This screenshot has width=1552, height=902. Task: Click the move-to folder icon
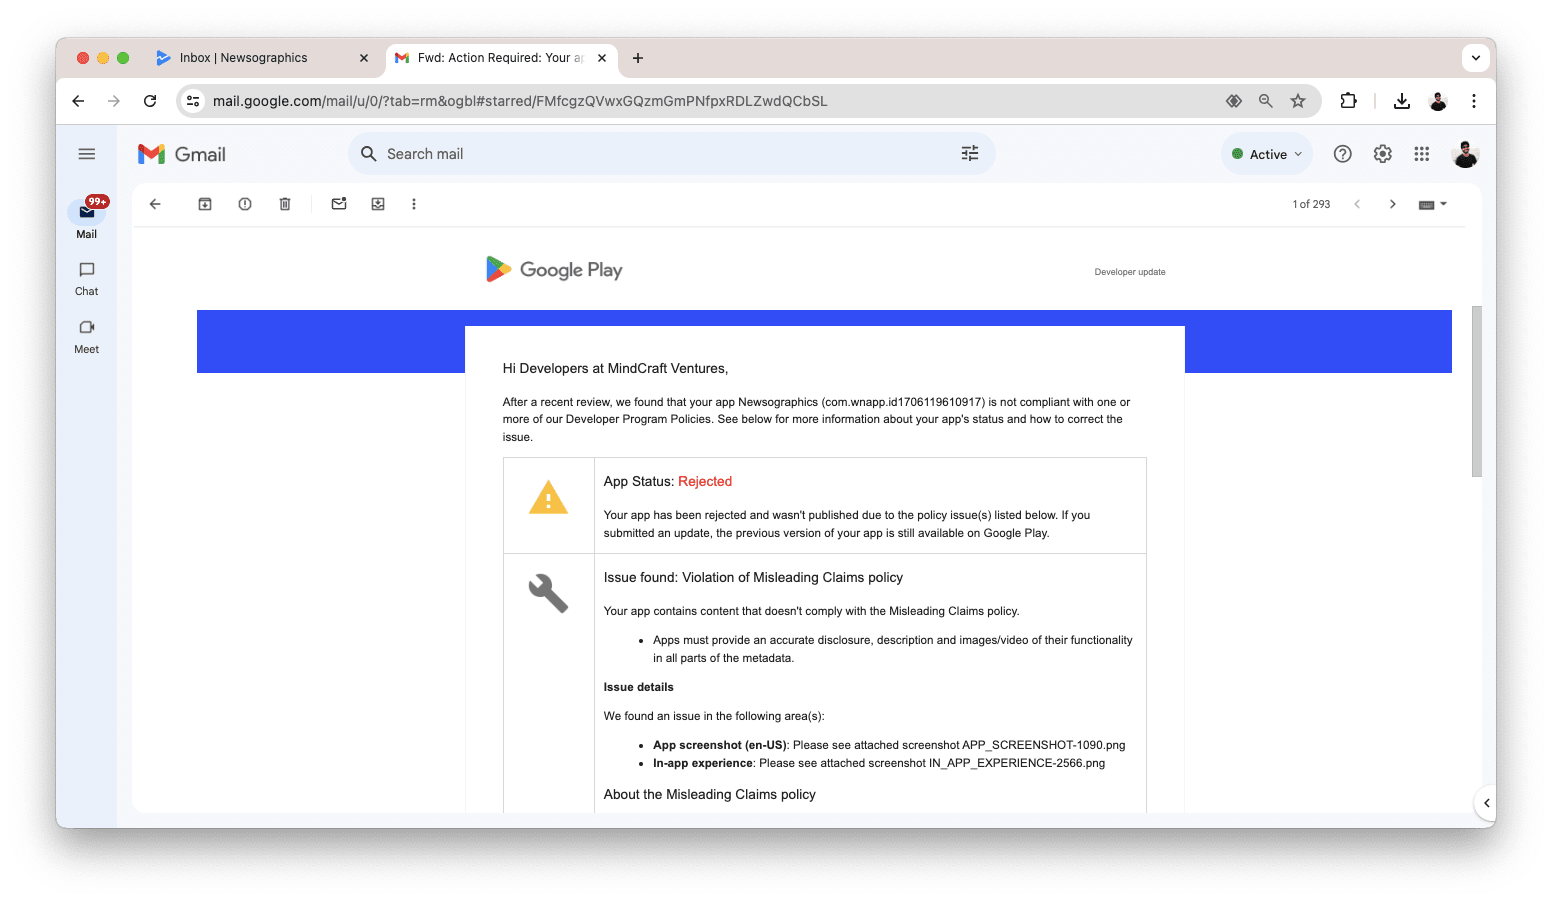click(378, 204)
